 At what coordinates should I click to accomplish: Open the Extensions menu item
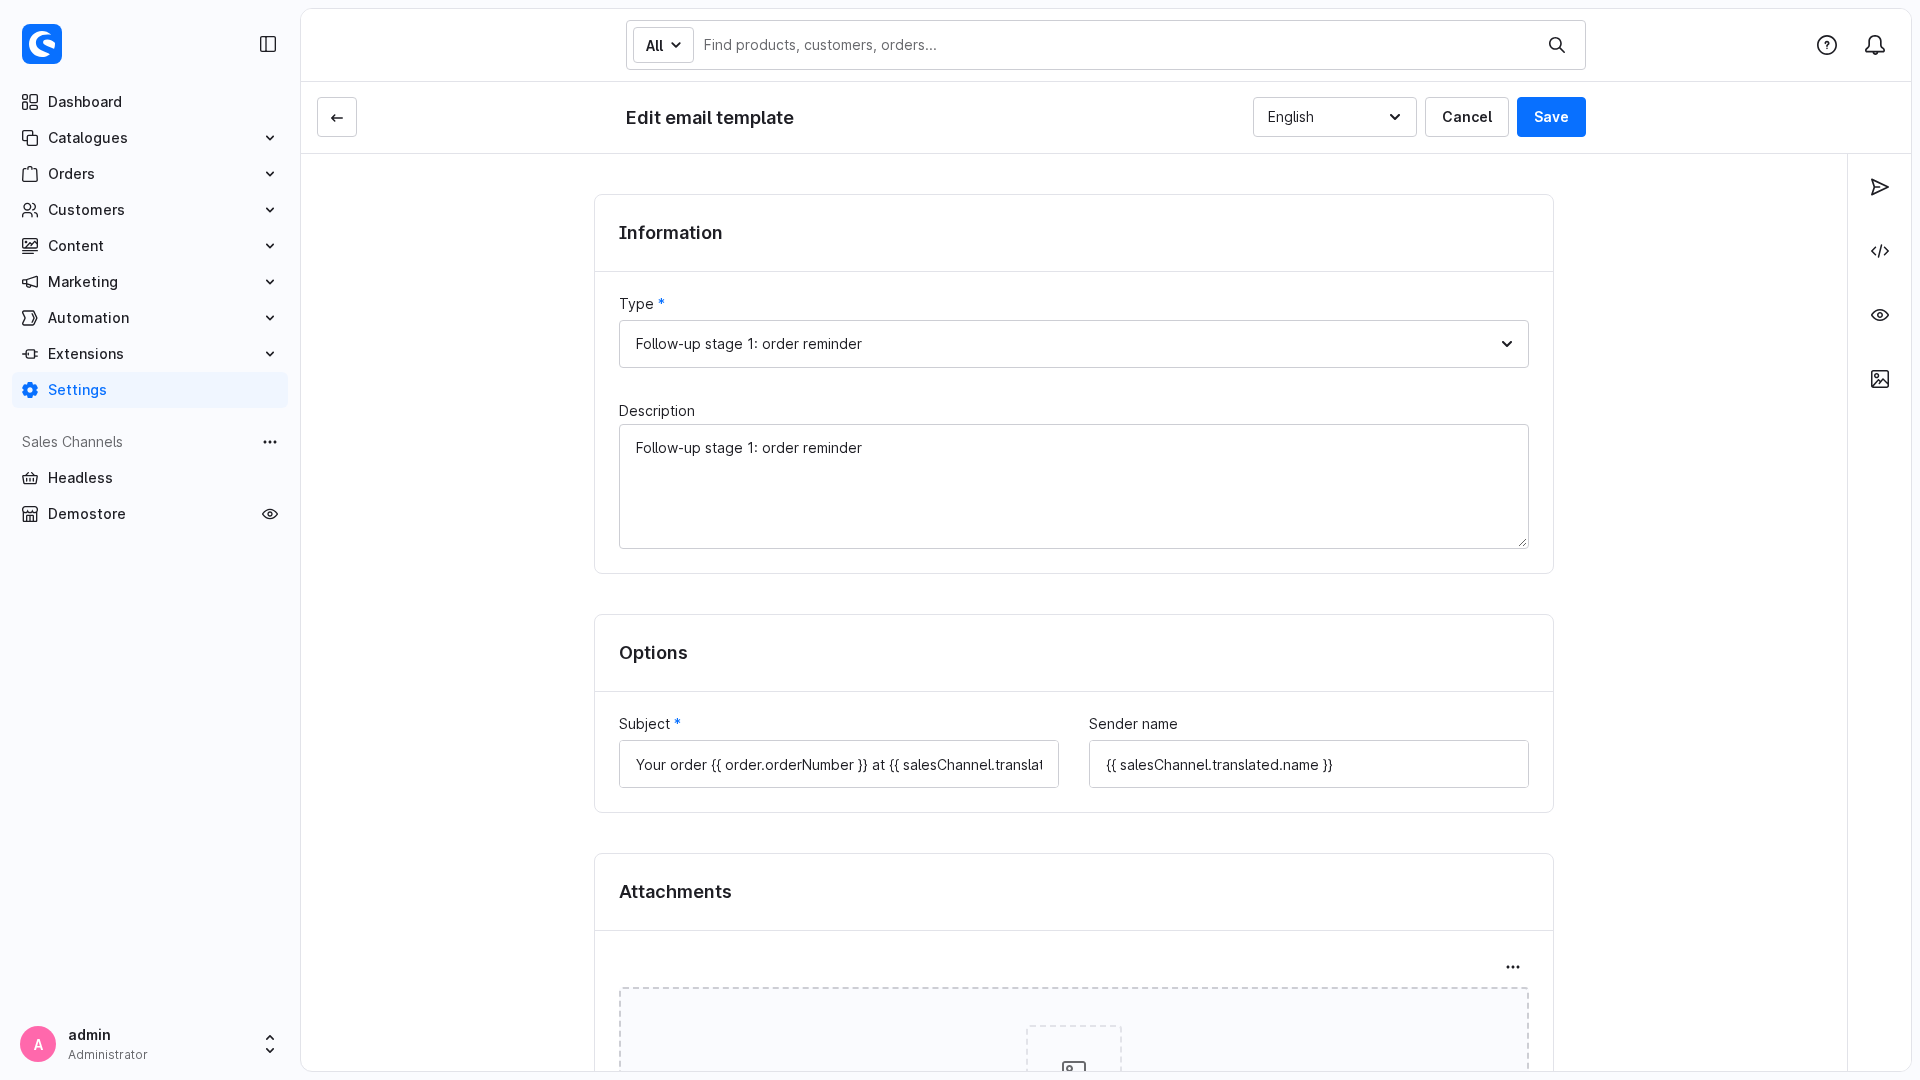tap(150, 354)
